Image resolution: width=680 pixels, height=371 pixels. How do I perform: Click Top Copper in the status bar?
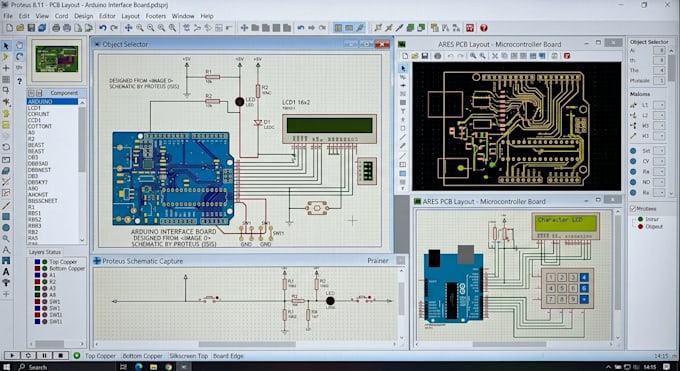coord(100,356)
